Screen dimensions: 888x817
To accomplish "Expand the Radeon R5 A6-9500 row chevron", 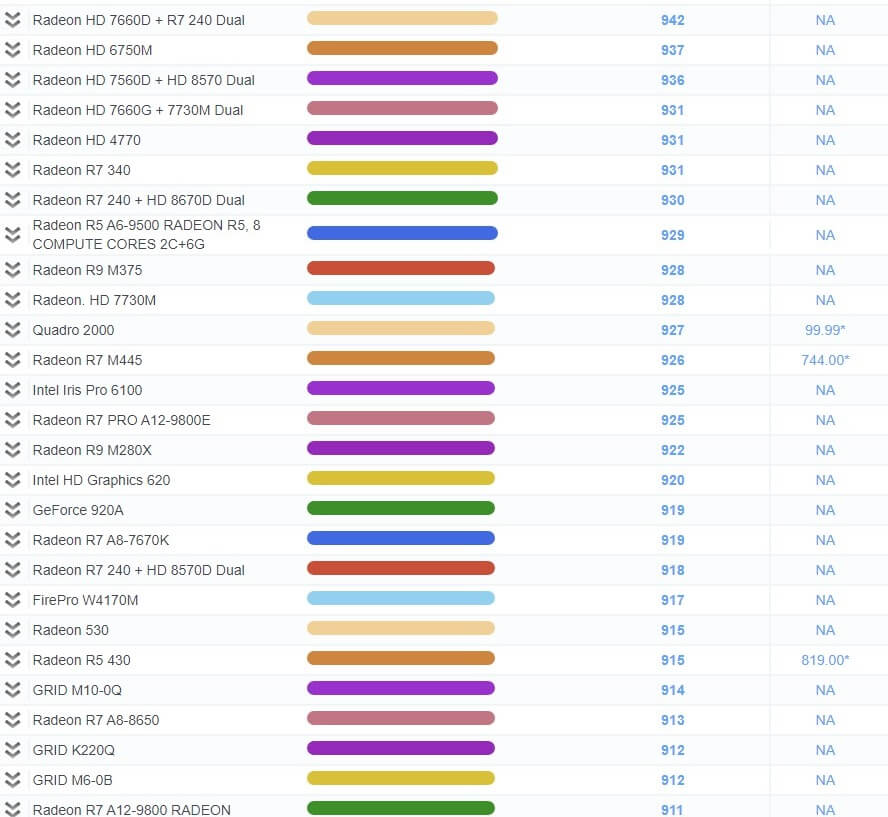I will click(x=12, y=234).
